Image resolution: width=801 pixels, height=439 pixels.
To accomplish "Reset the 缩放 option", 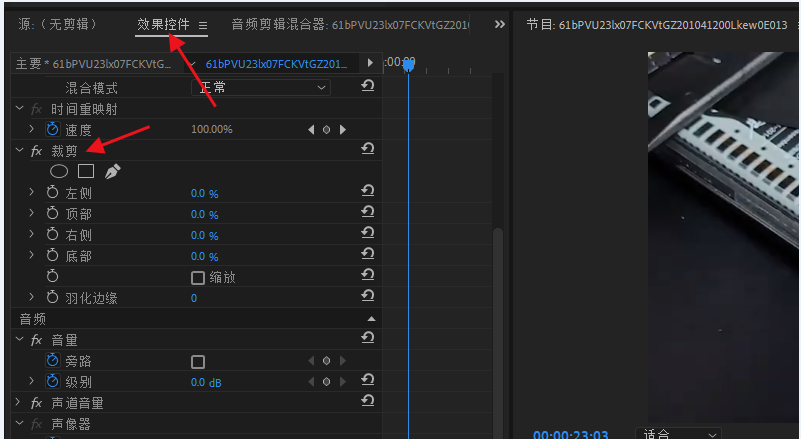I will coord(368,275).
